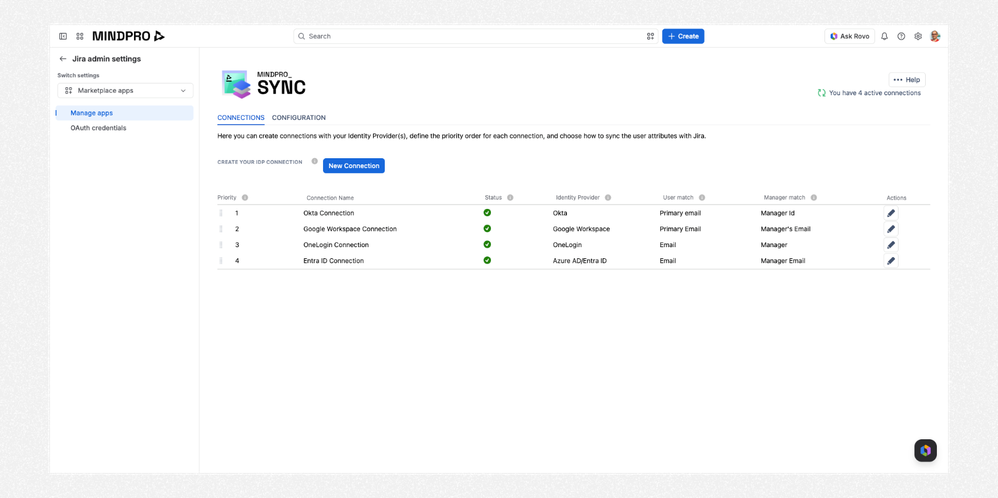Go back from Jira admin settings
998x498 pixels.
[x=63, y=59]
